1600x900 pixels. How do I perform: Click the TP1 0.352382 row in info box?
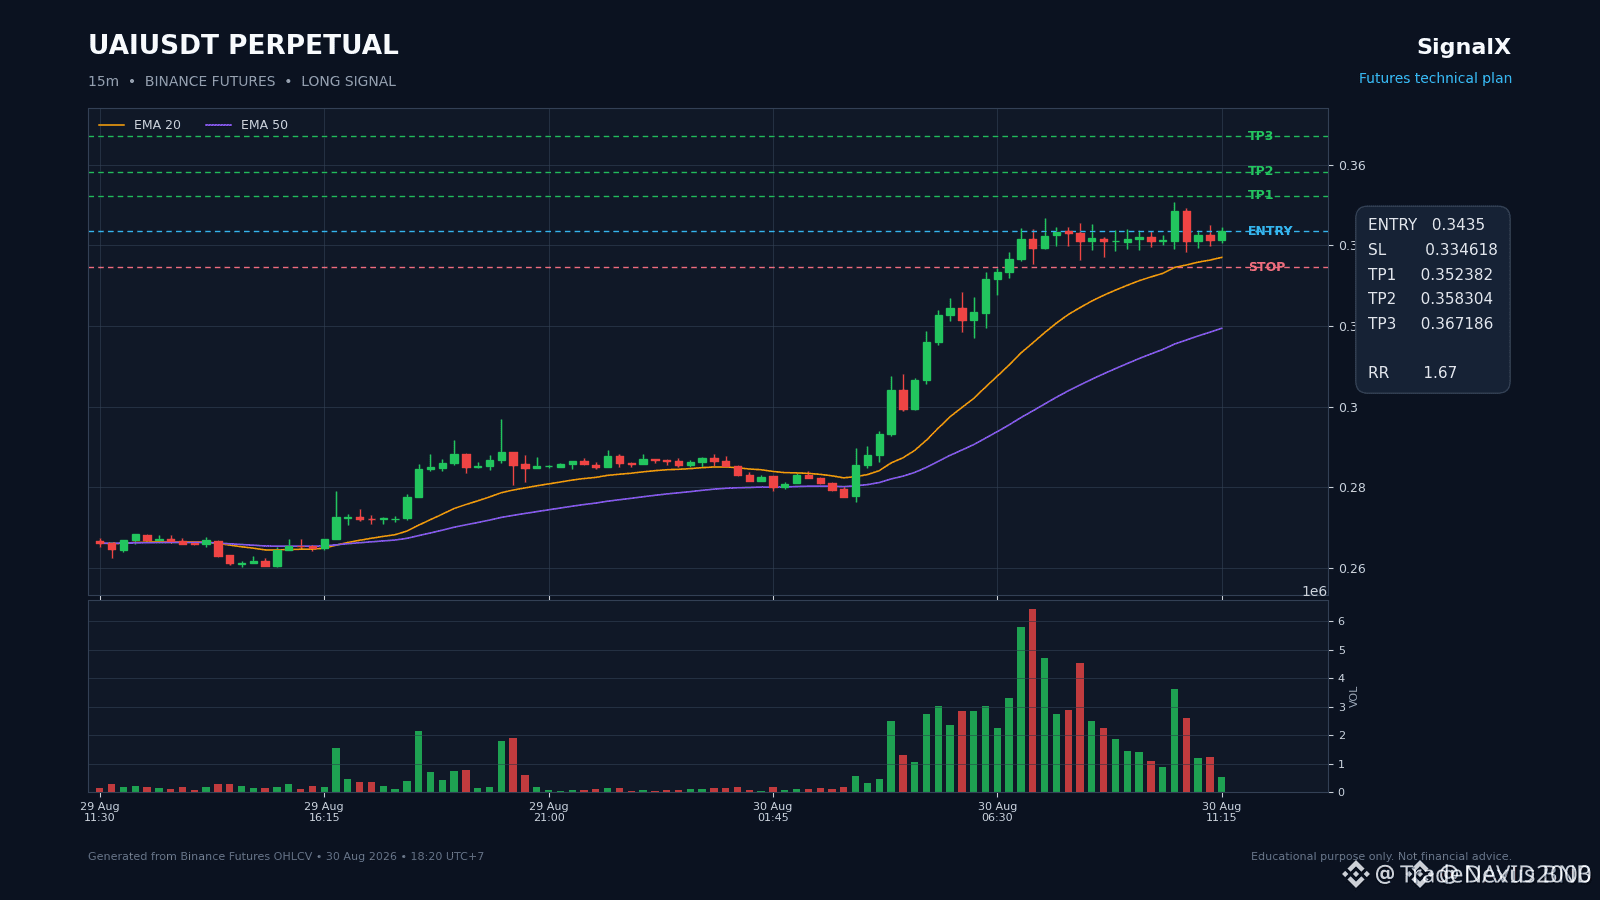[1430, 275]
